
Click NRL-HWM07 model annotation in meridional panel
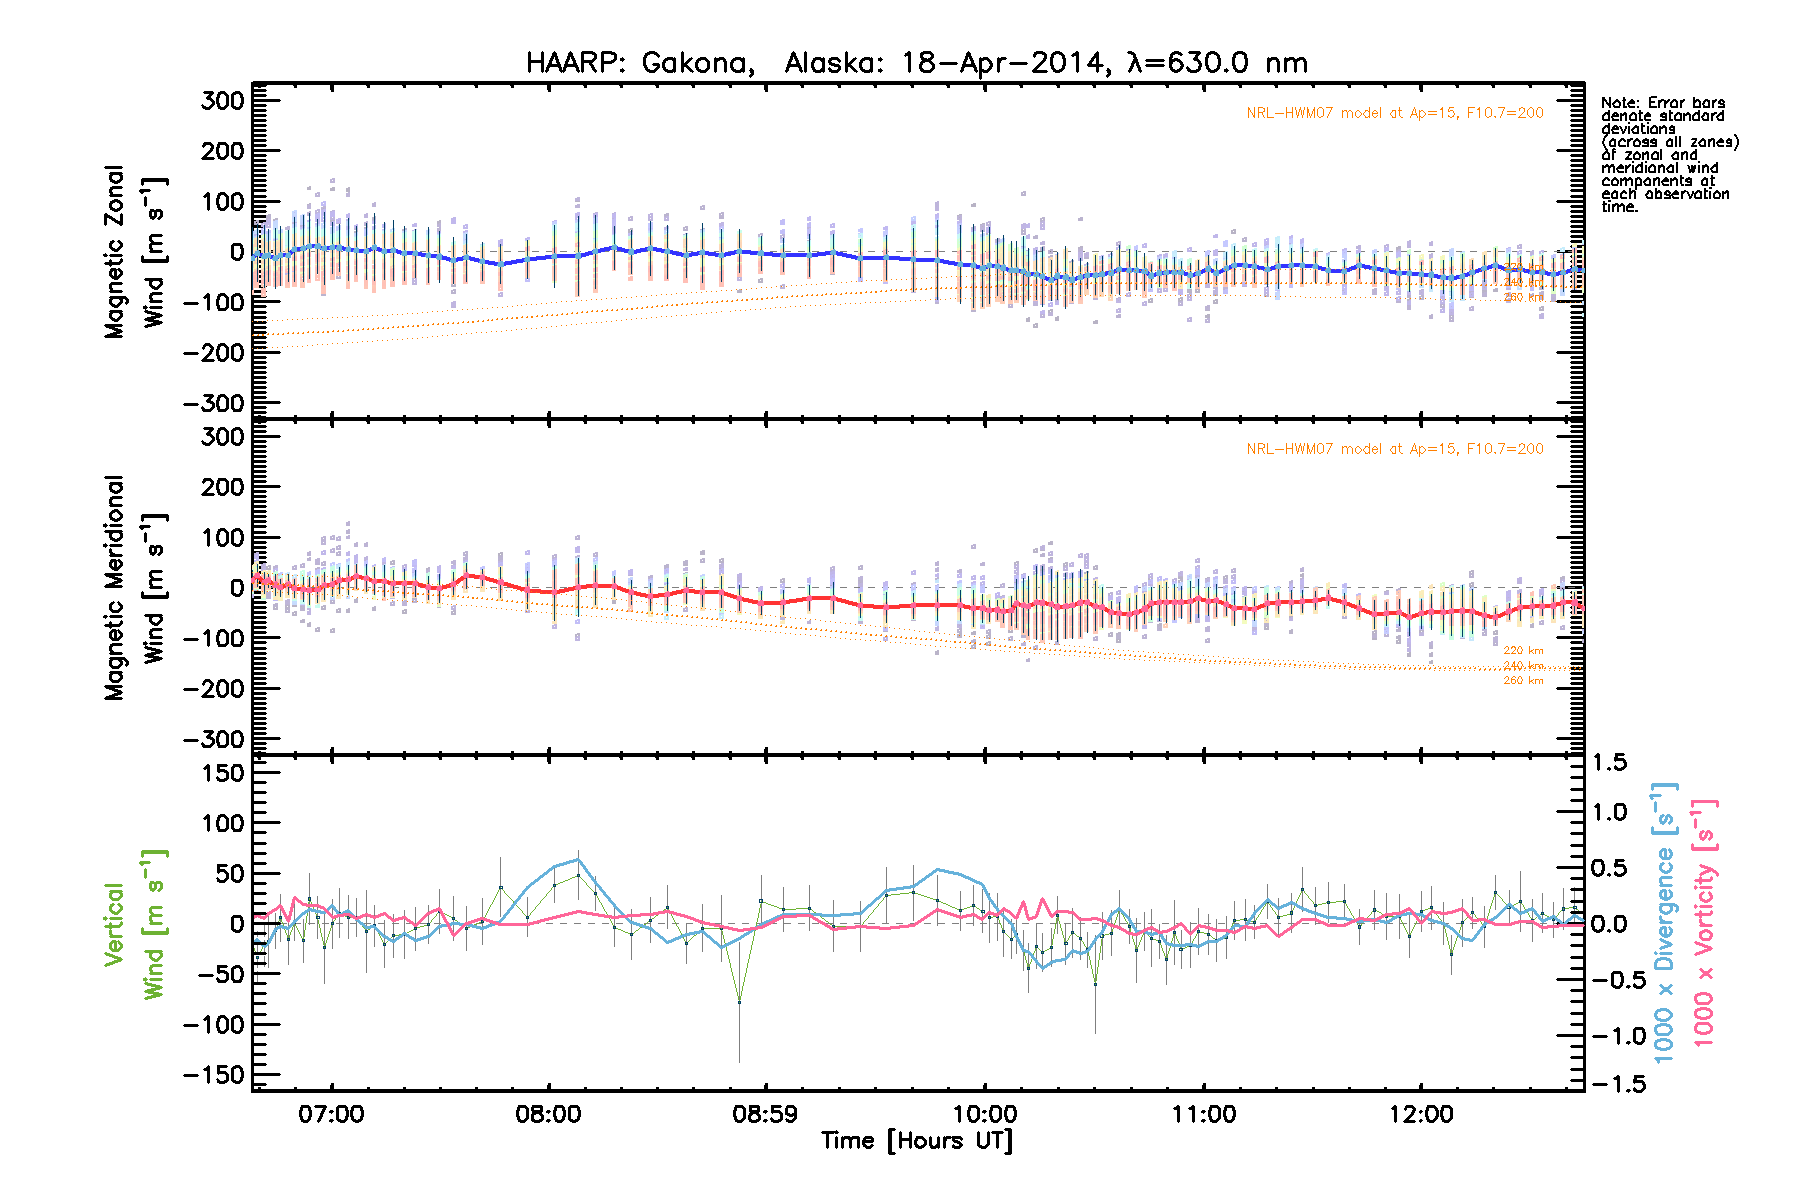click(x=1394, y=449)
